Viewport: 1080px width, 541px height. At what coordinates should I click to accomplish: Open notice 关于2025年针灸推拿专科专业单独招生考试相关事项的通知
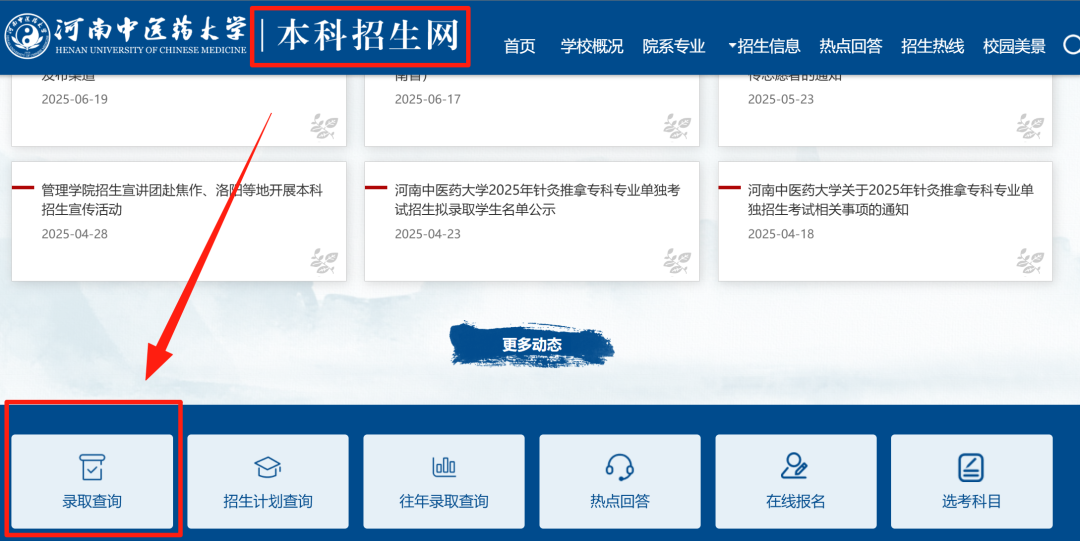pos(891,200)
